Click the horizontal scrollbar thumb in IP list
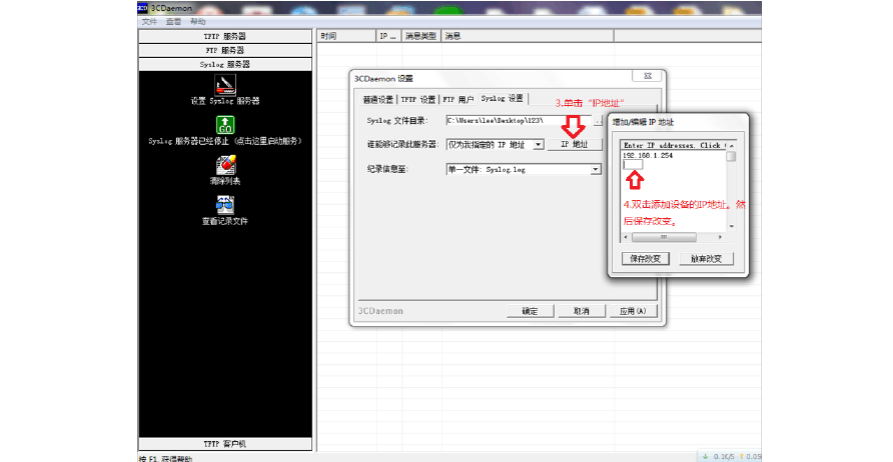The height and width of the screenshot is (462, 893). 664,237
